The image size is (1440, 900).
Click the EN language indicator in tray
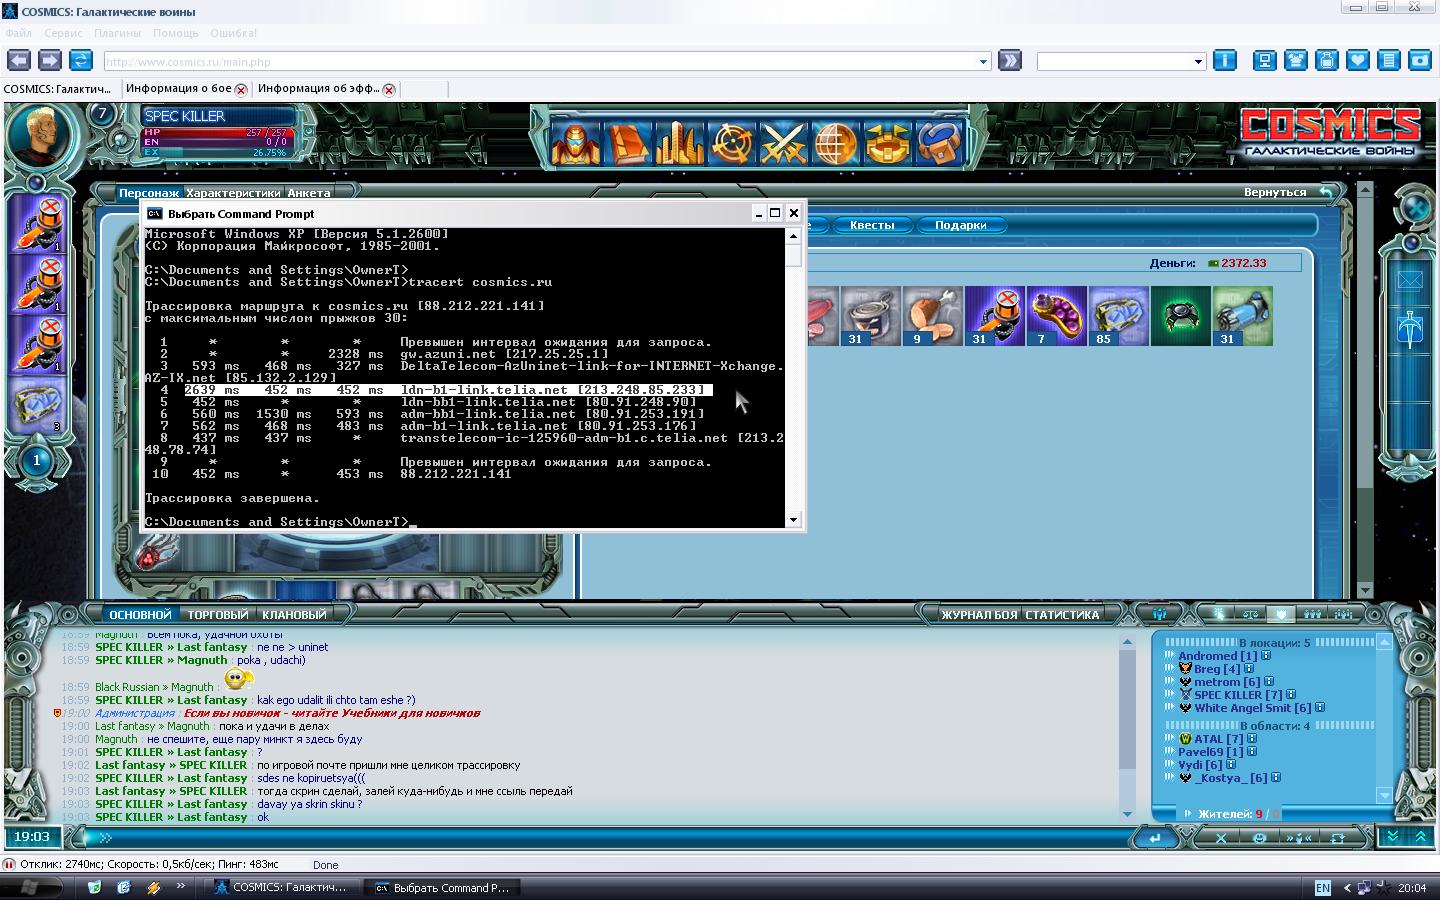tap(1322, 887)
